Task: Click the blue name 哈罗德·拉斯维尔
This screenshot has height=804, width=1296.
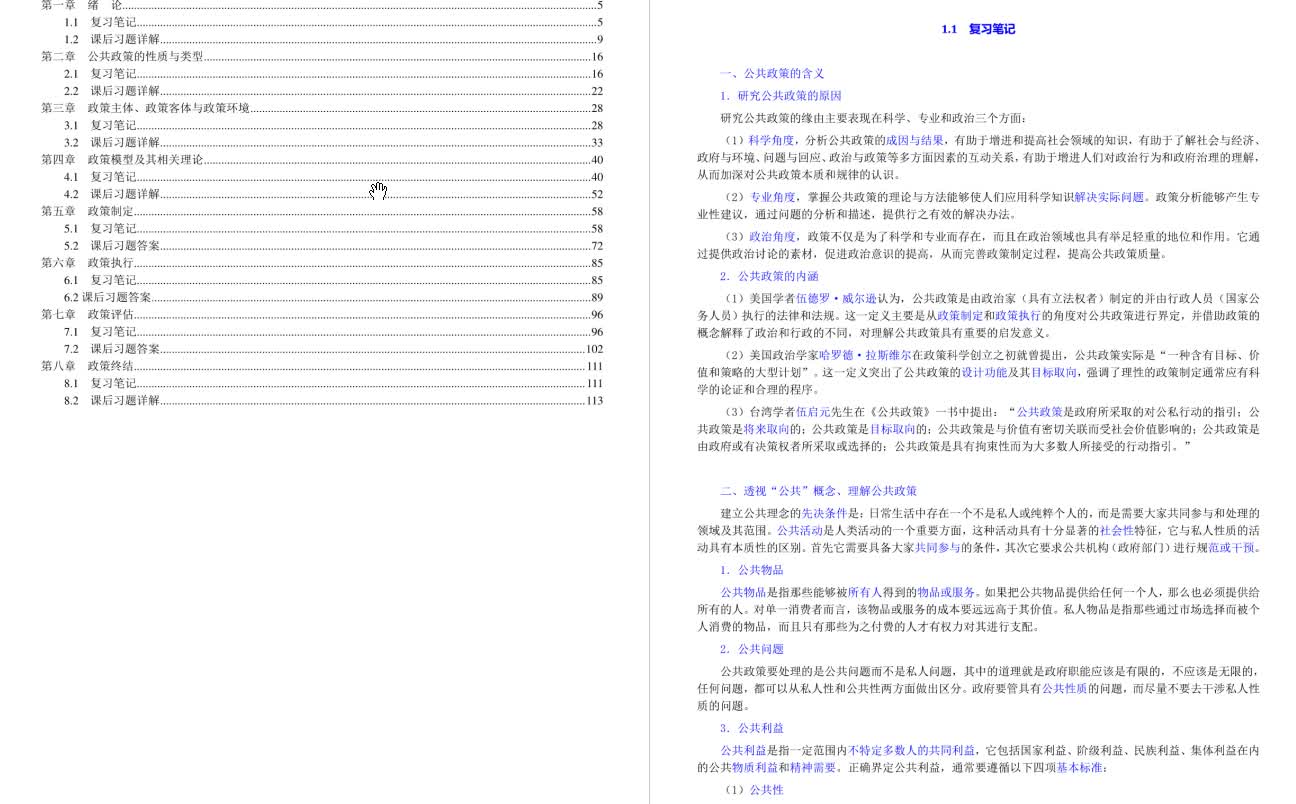Action: pos(865,355)
